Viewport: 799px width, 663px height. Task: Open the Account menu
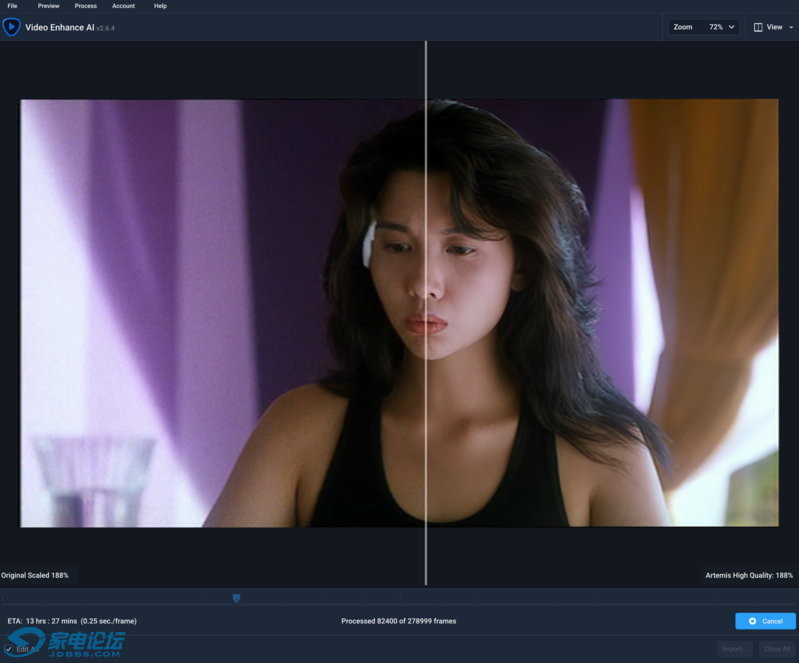123,6
